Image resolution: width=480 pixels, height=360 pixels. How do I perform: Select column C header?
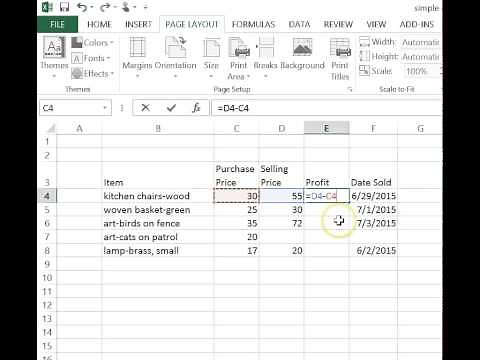pyautogui.click(x=236, y=128)
